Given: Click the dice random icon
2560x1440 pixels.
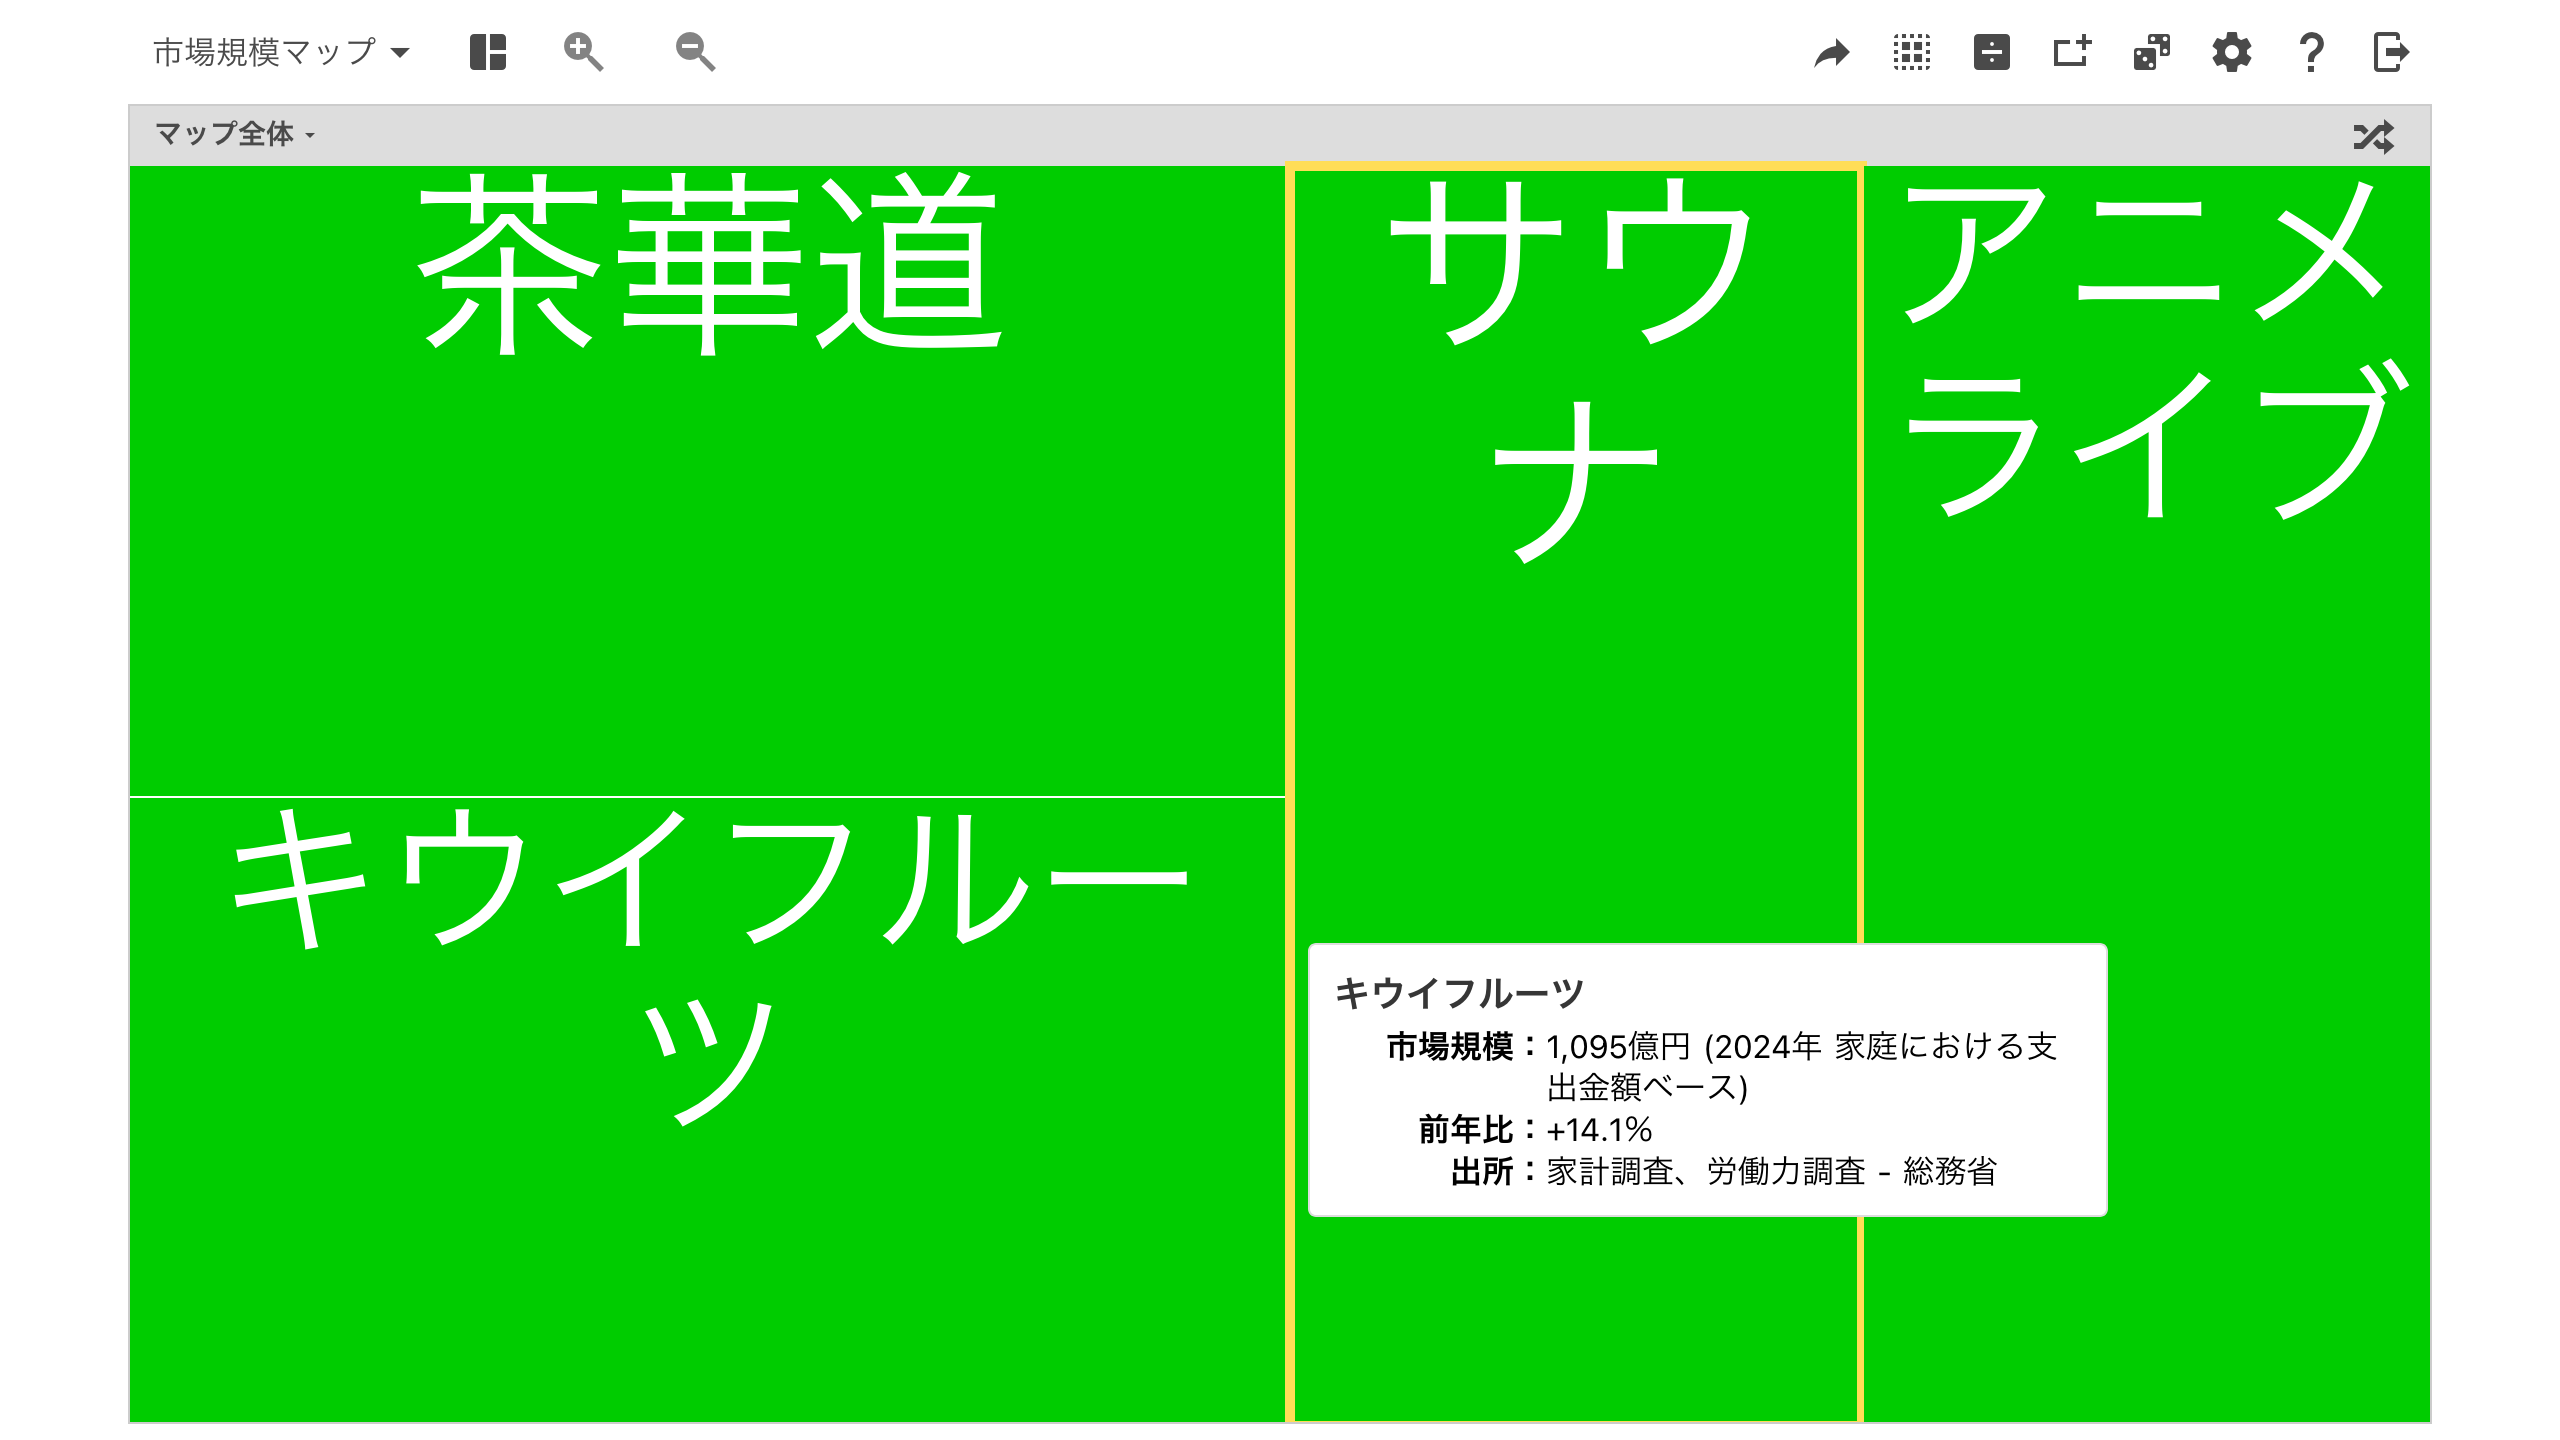Looking at the screenshot, I should pos(2152,52).
